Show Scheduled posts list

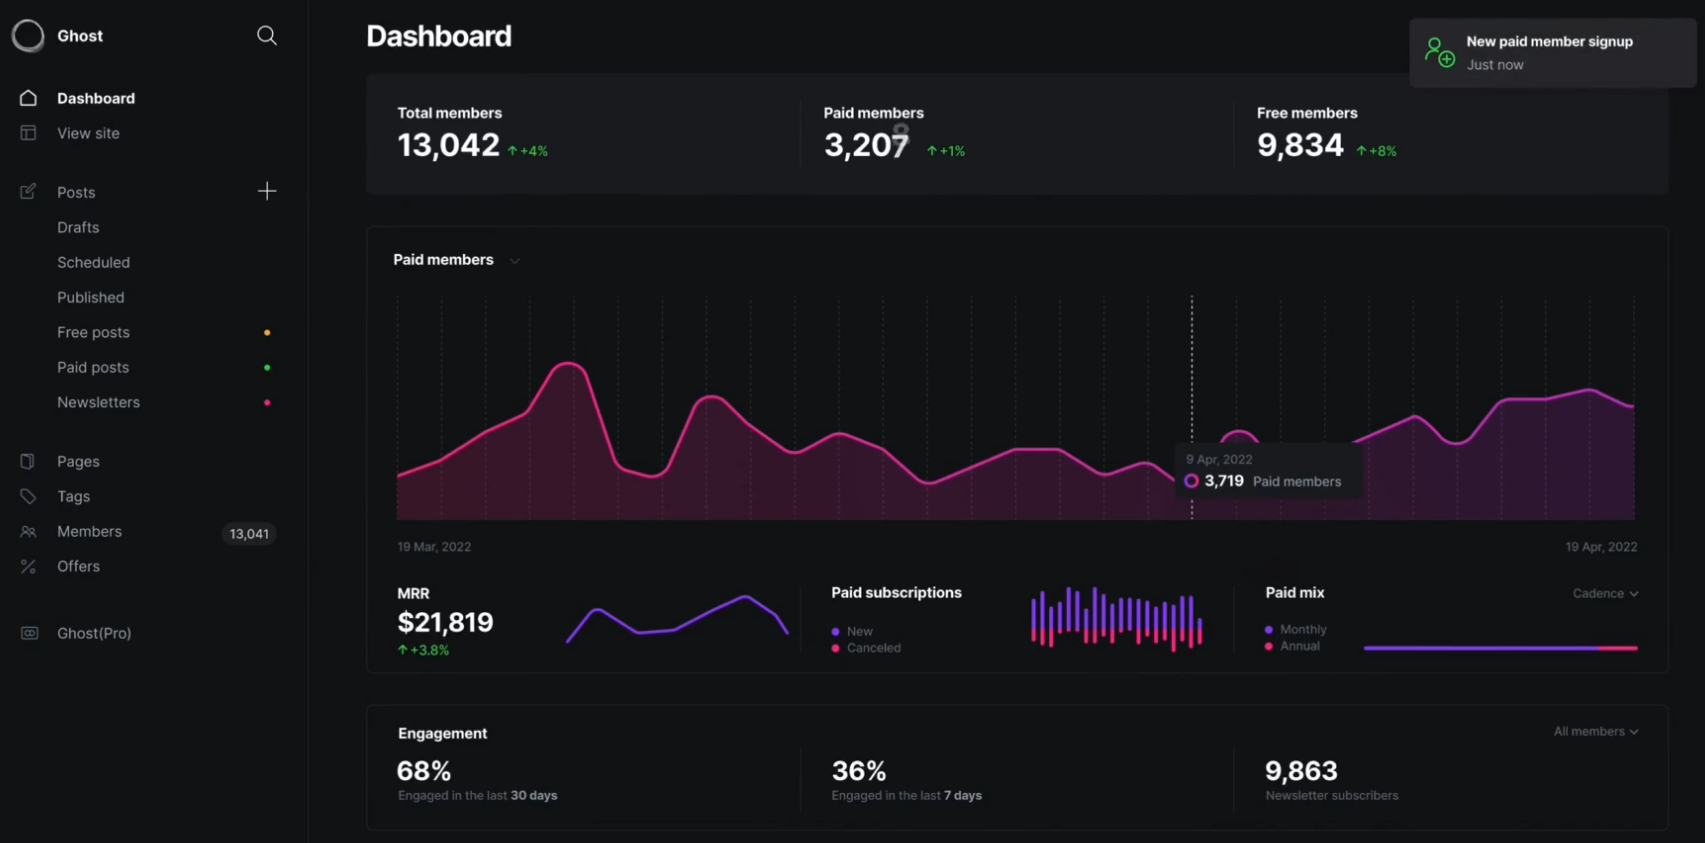pos(93,262)
